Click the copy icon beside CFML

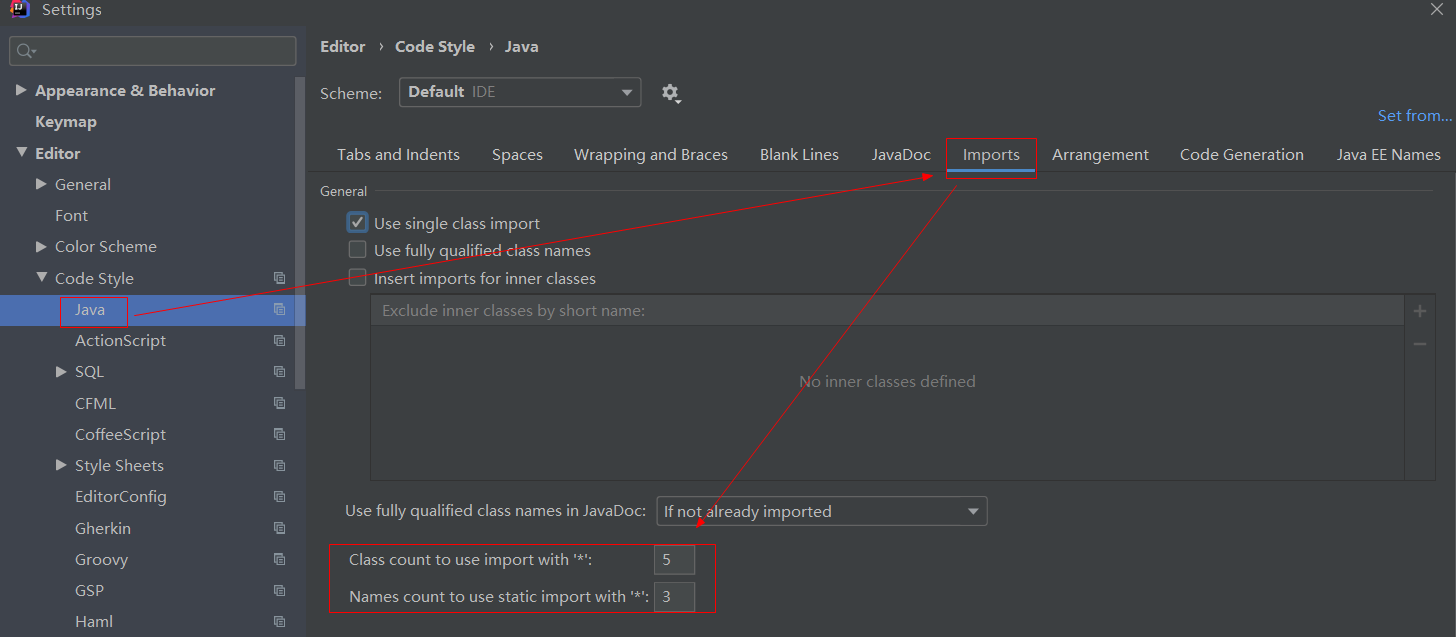(279, 404)
